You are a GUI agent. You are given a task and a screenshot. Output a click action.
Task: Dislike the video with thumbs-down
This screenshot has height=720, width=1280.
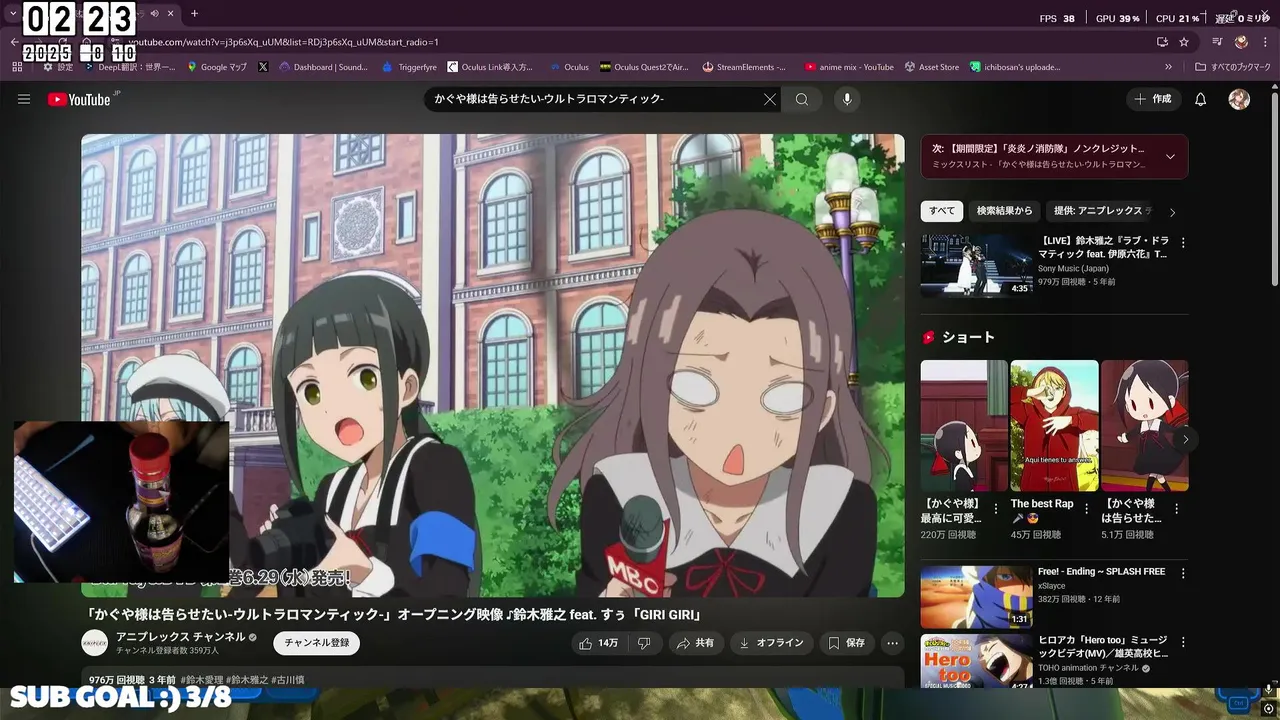644,643
